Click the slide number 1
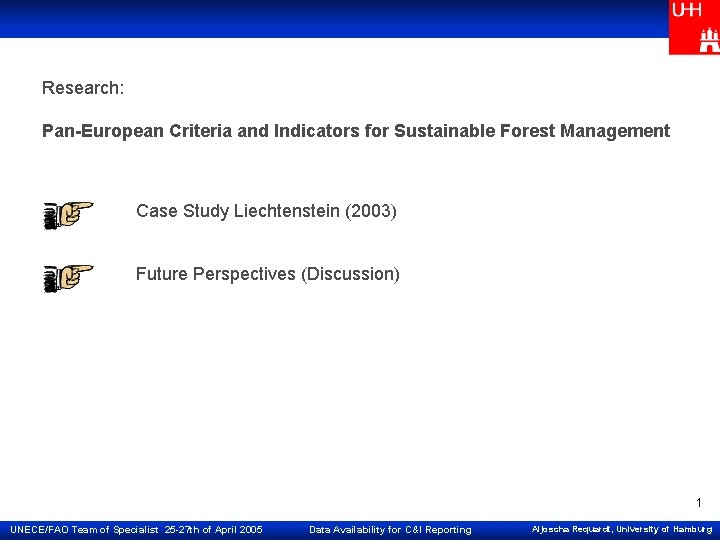Screen dimensions: 720x540 (x=699, y=503)
